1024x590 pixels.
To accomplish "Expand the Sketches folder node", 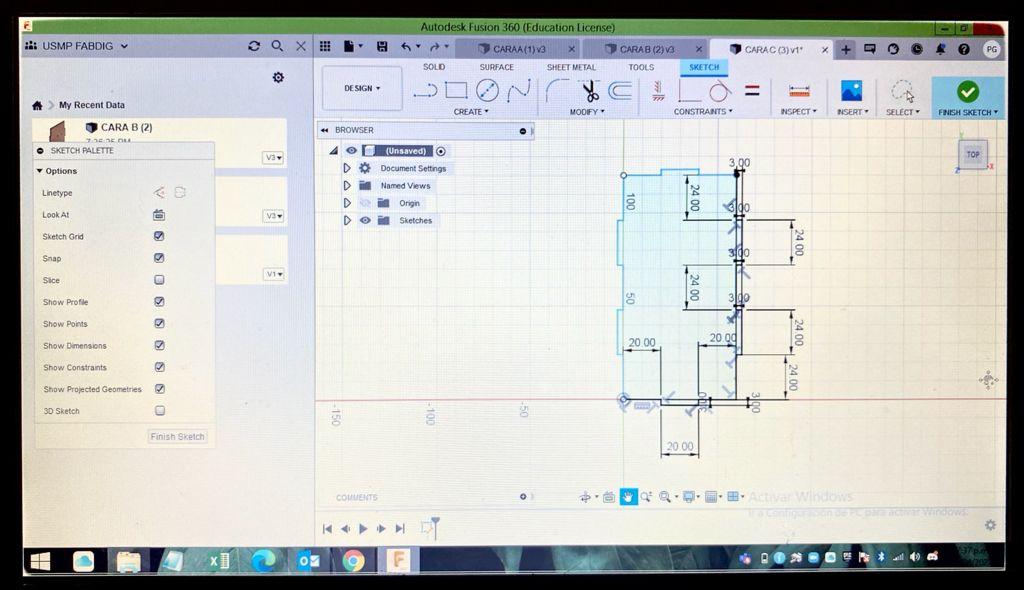I will [347, 220].
